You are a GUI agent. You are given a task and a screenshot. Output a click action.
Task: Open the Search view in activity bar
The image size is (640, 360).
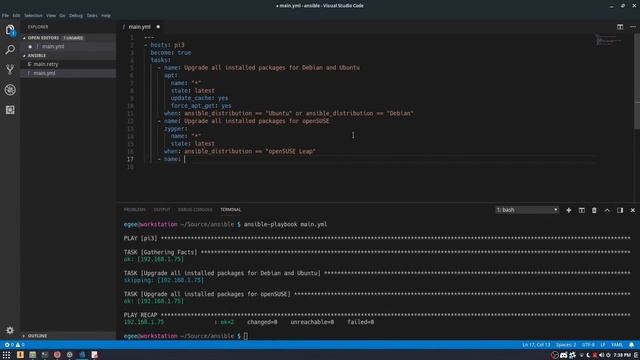tap(10, 50)
